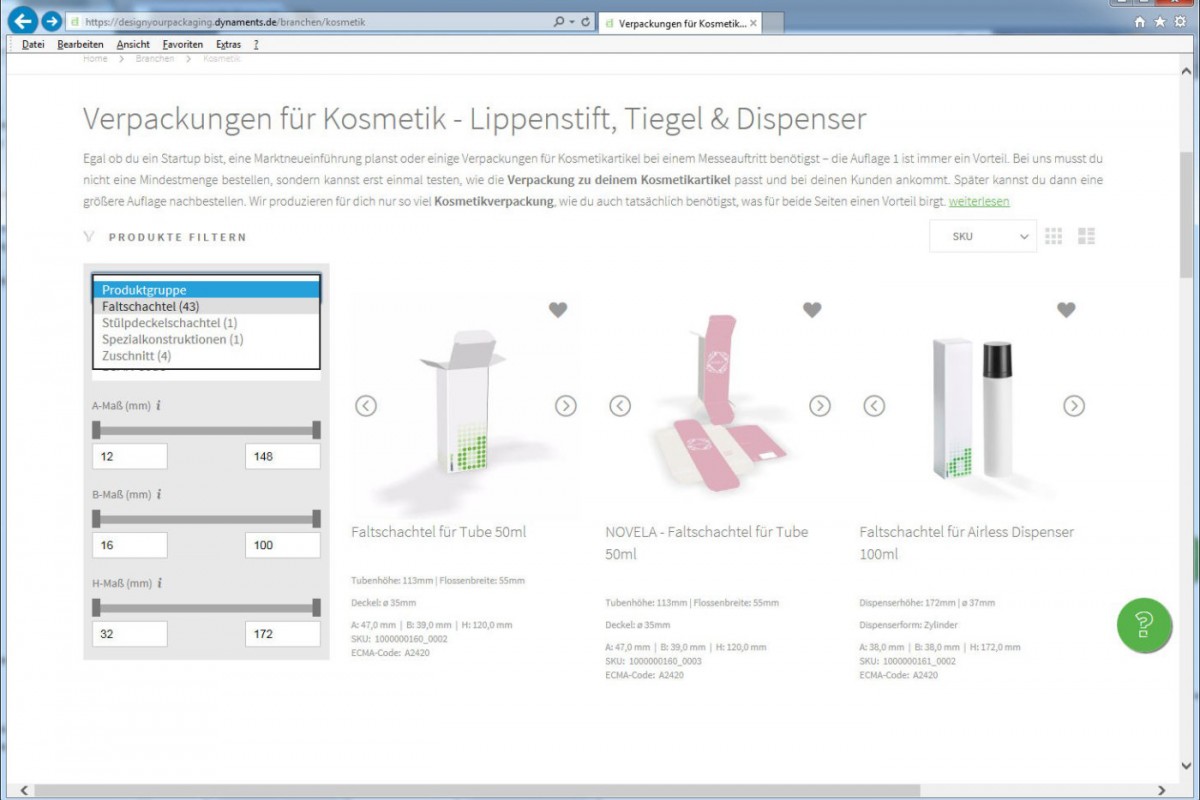Image resolution: width=1200 pixels, height=800 pixels.
Task: Open the Extras menu
Action: (228, 45)
